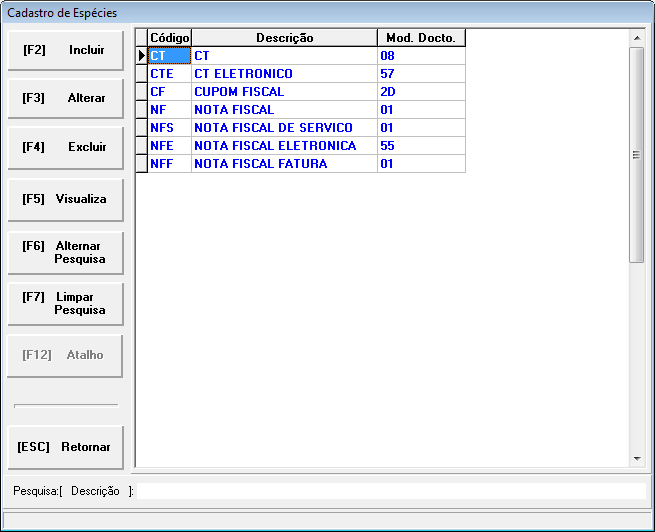Select the CUPOM FISCAL row

coord(284,92)
